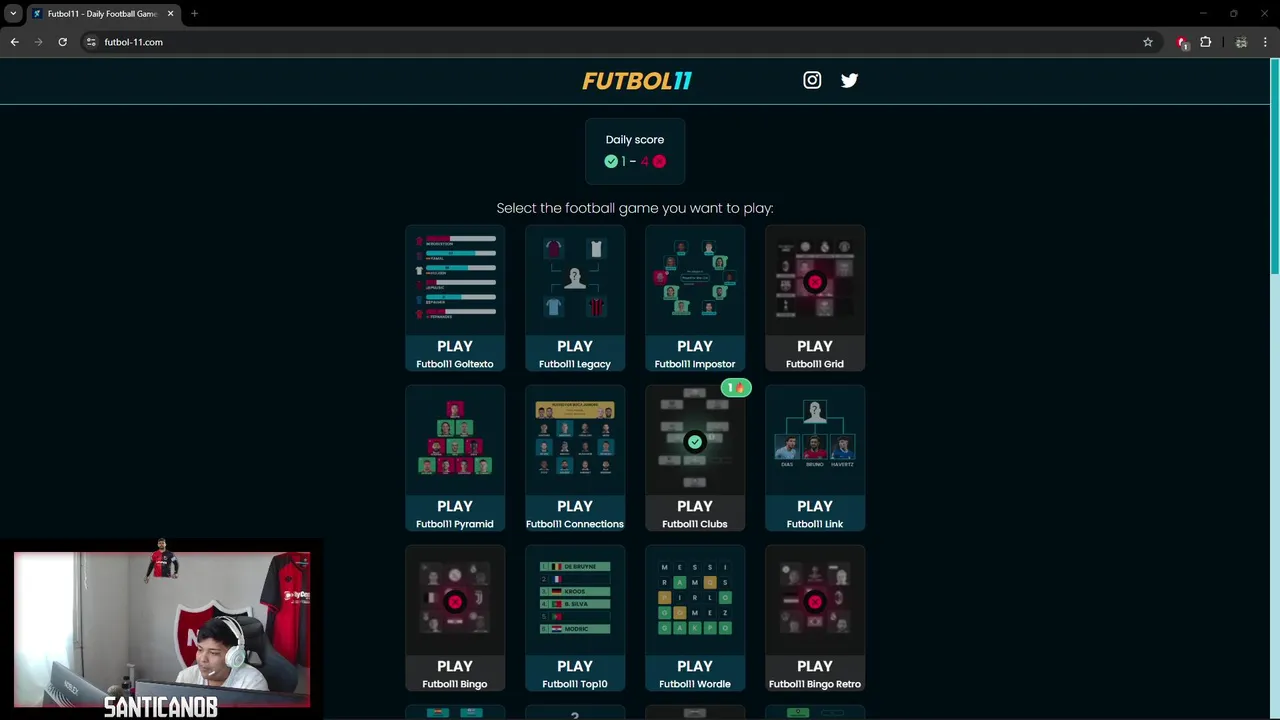Open the Futbol11 Twitter page icon
The height and width of the screenshot is (720, 1280).
pos(849,80)
